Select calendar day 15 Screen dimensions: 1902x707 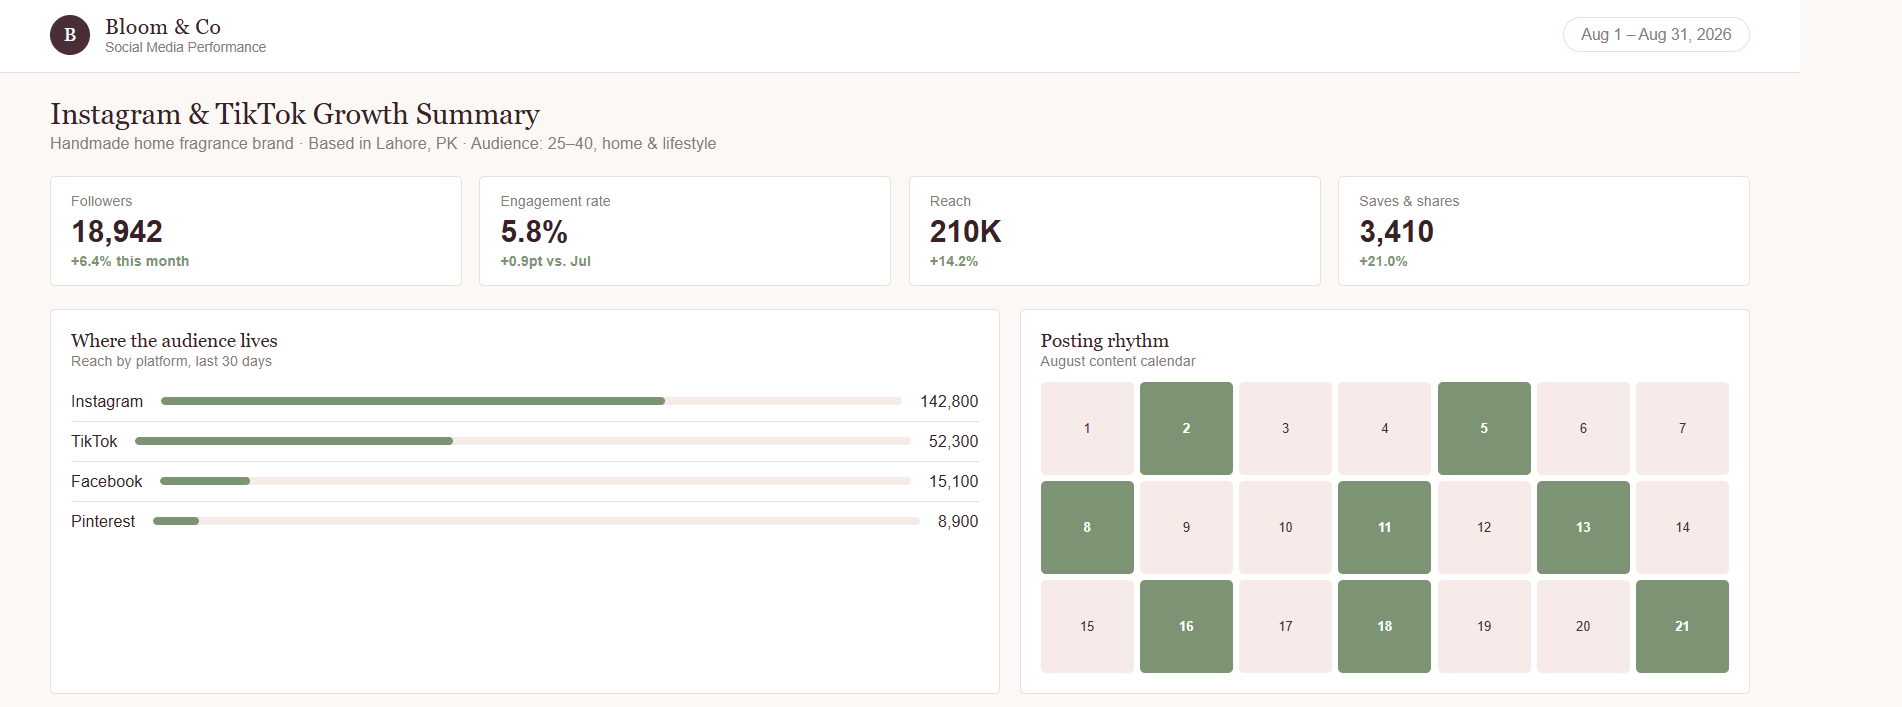[1087, 626]
